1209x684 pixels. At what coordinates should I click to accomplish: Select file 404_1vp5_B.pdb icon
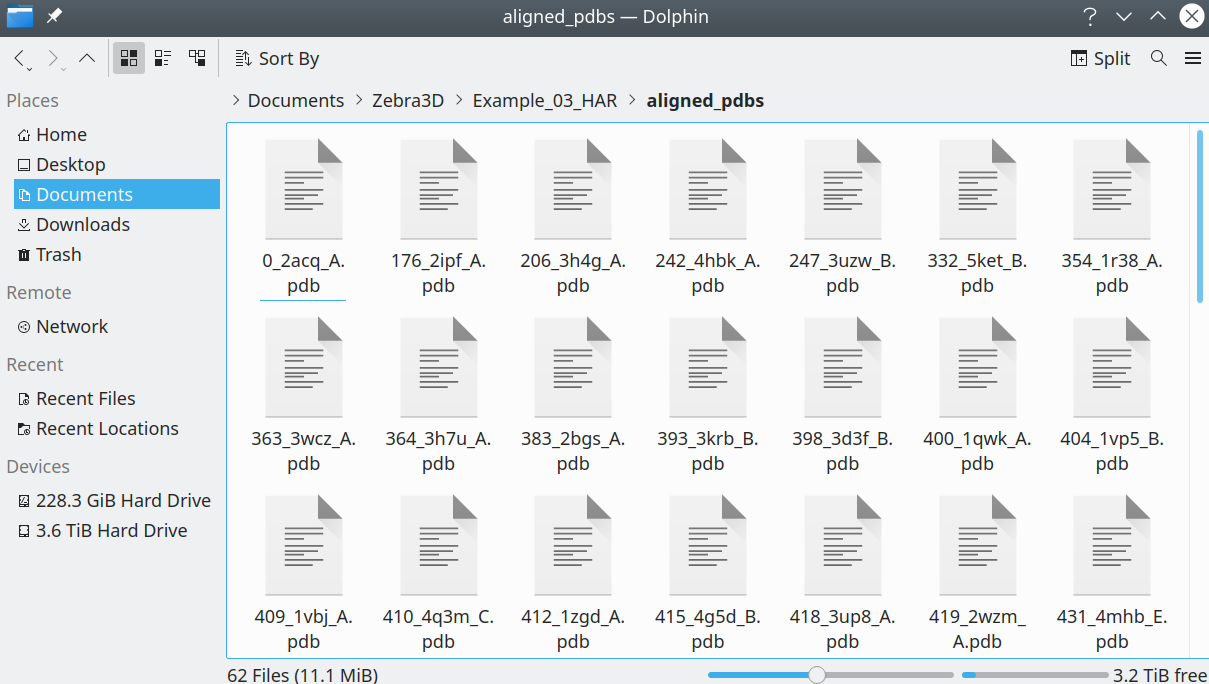(x=1112, y=367)
